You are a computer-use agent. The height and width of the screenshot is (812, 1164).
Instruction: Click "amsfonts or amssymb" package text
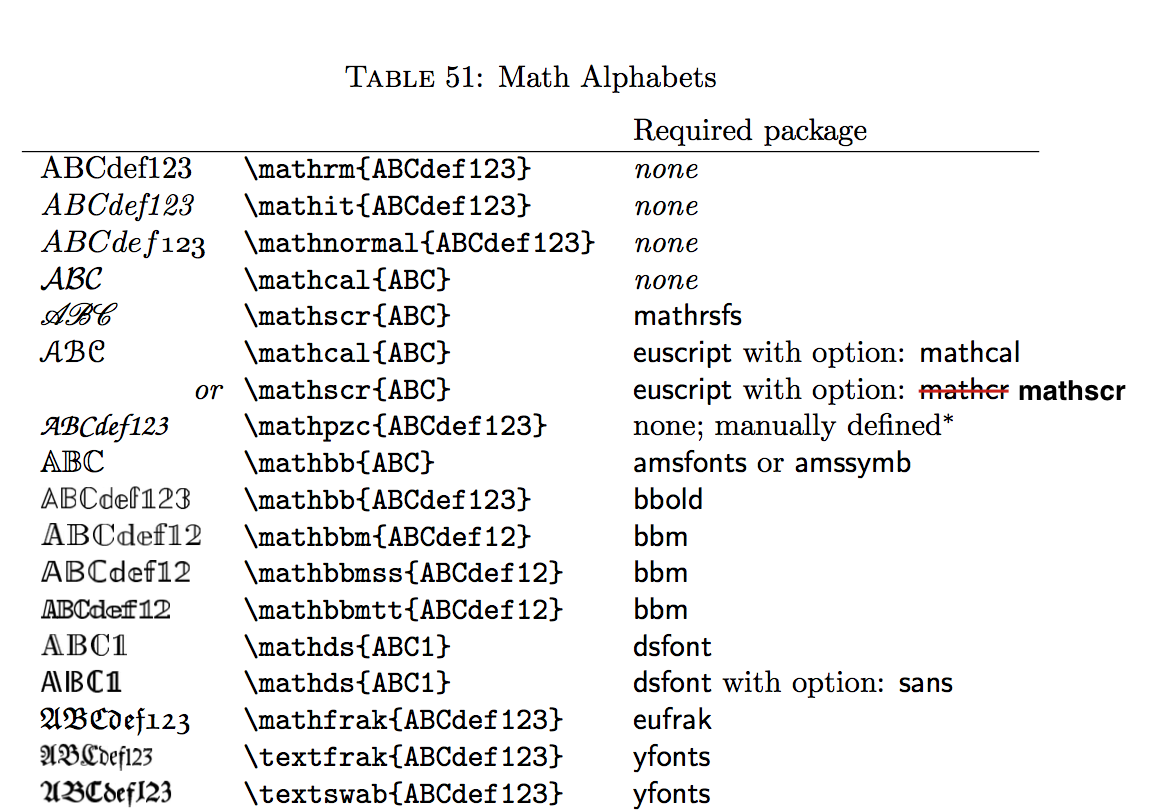point(772,463)
